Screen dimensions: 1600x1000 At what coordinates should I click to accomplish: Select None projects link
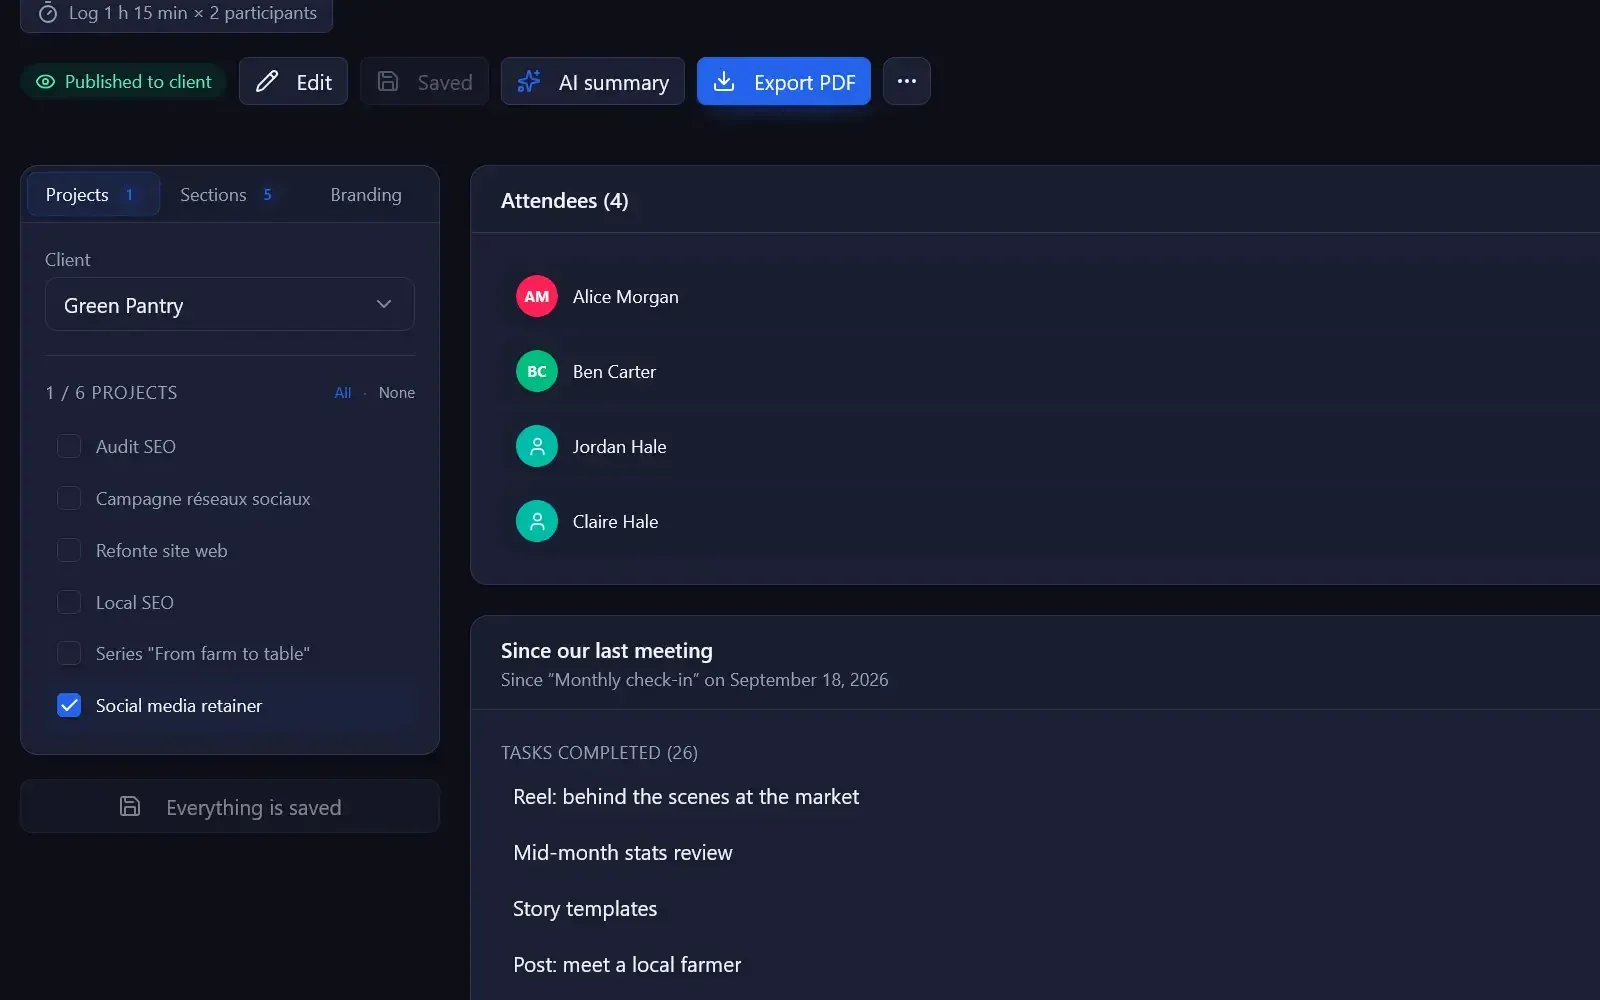tap(397, 393)
